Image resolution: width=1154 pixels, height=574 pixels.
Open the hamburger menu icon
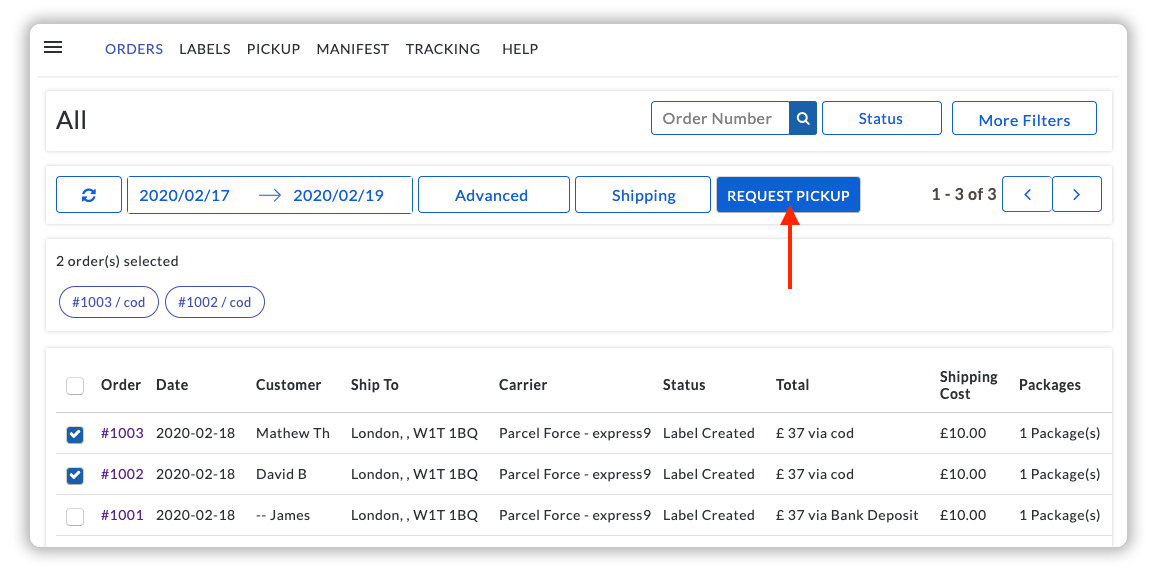[x=53, y=47]
